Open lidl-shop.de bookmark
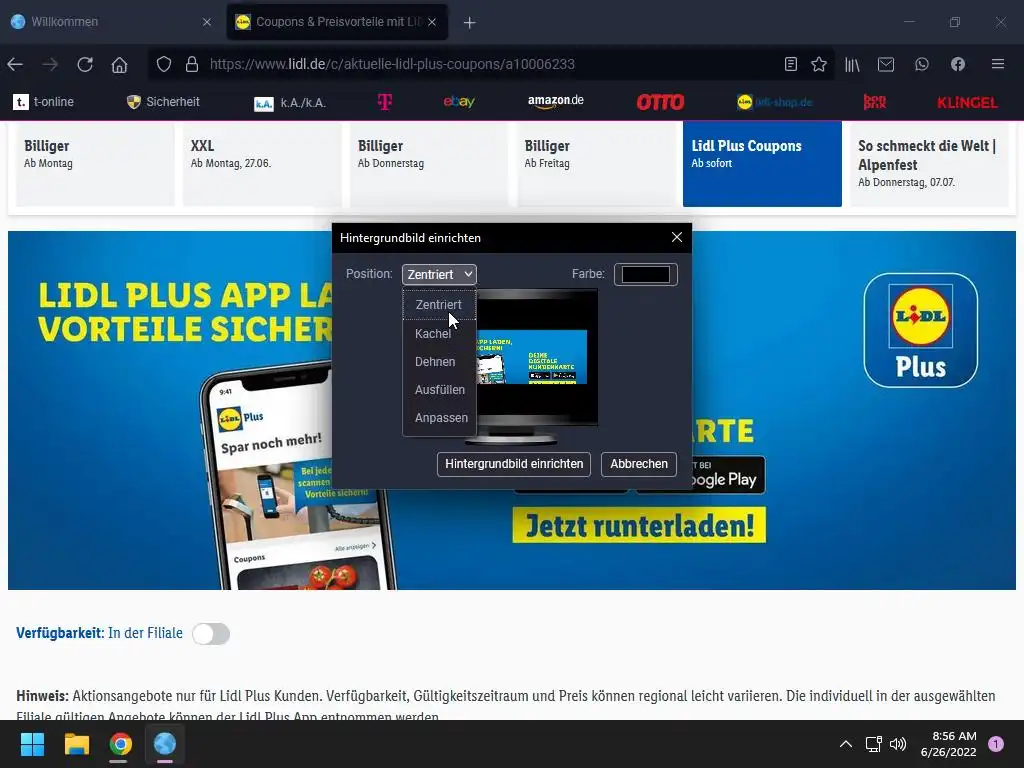 [x=775, y=102]
